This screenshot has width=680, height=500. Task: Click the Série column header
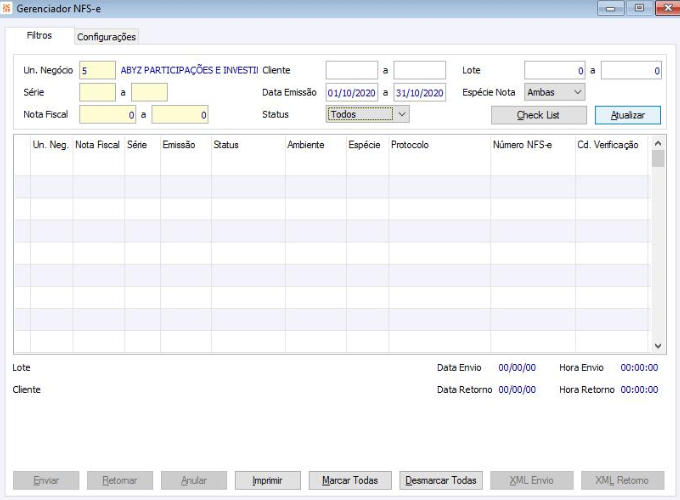(x=142, y=145)
